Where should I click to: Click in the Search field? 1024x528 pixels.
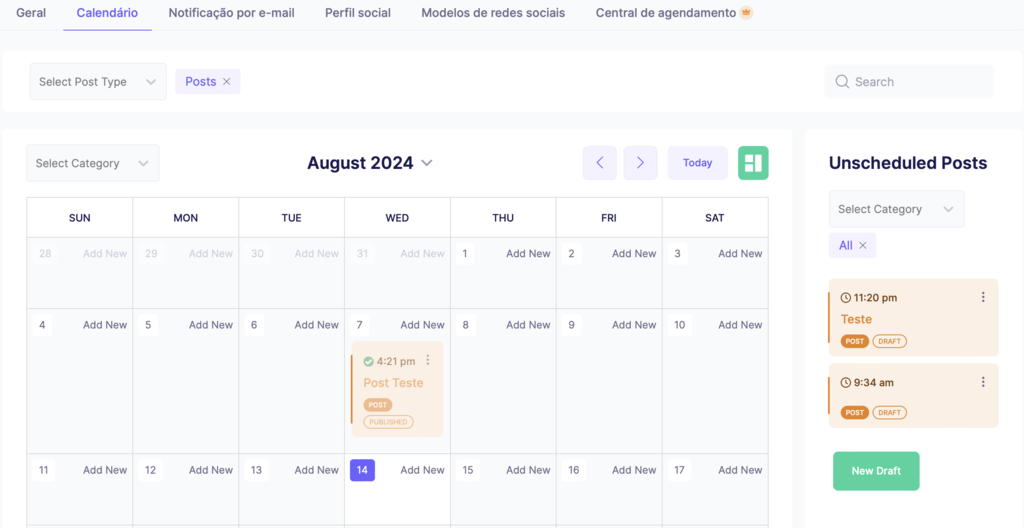pyautogui.click(x=910, y=82)
